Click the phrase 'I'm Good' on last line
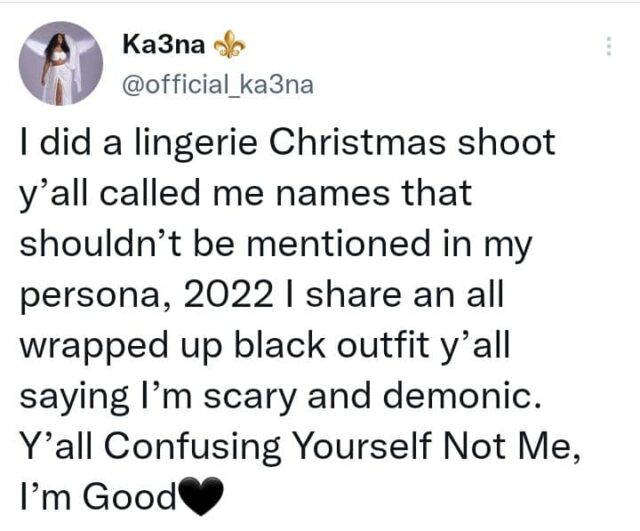This screenshot has height=531, width=640. 98,495
